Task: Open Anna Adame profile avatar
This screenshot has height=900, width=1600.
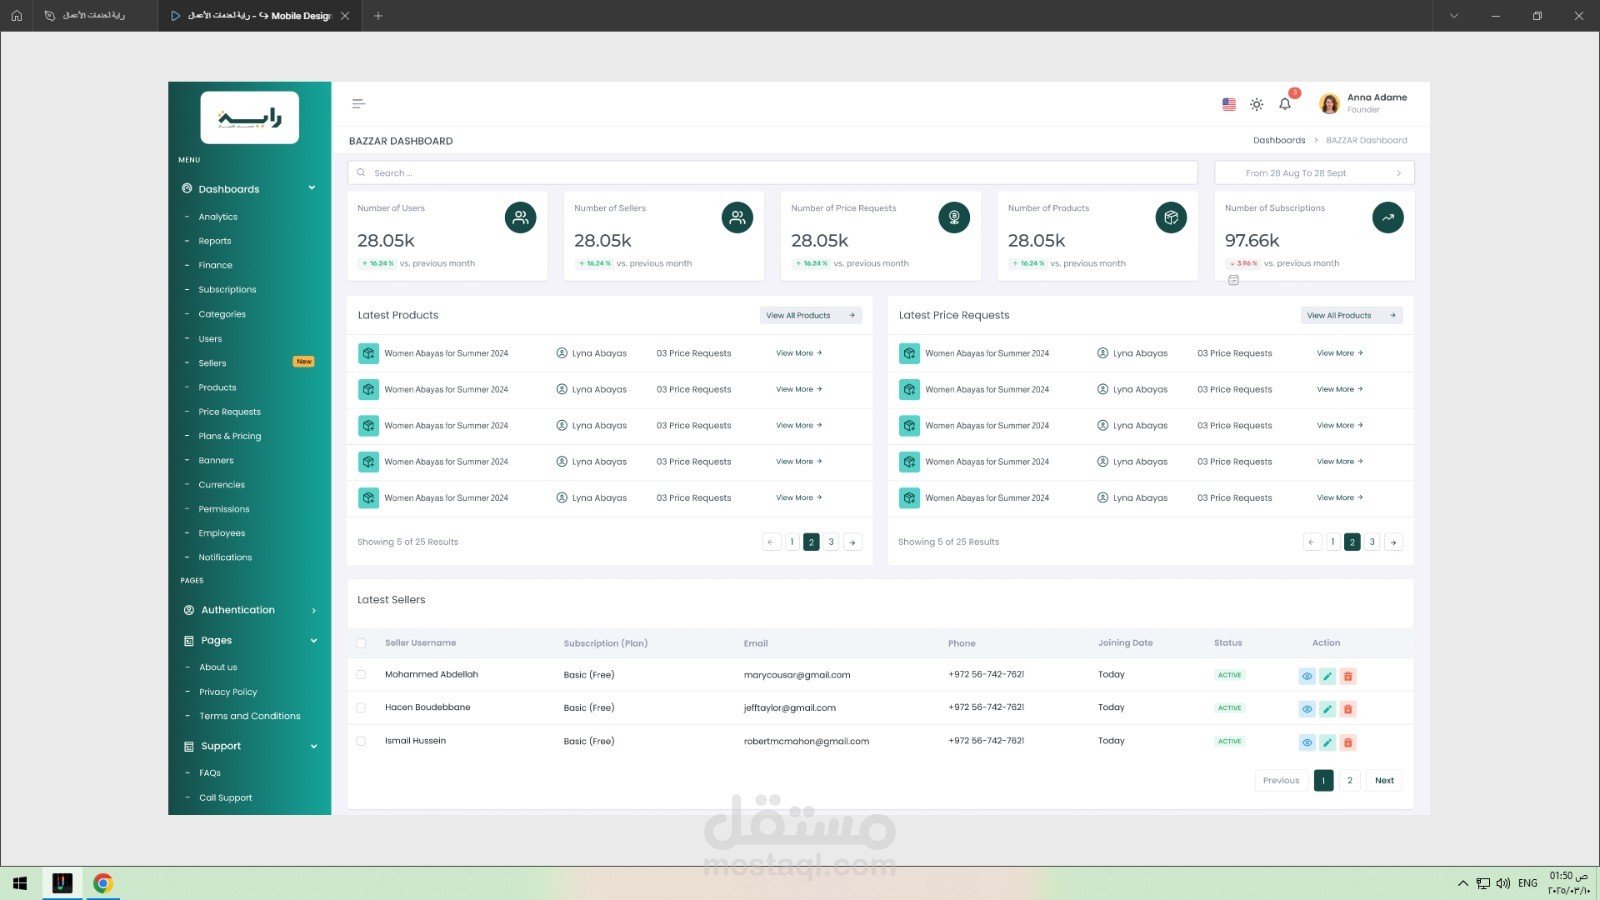Action: (x=1329, y=104)
